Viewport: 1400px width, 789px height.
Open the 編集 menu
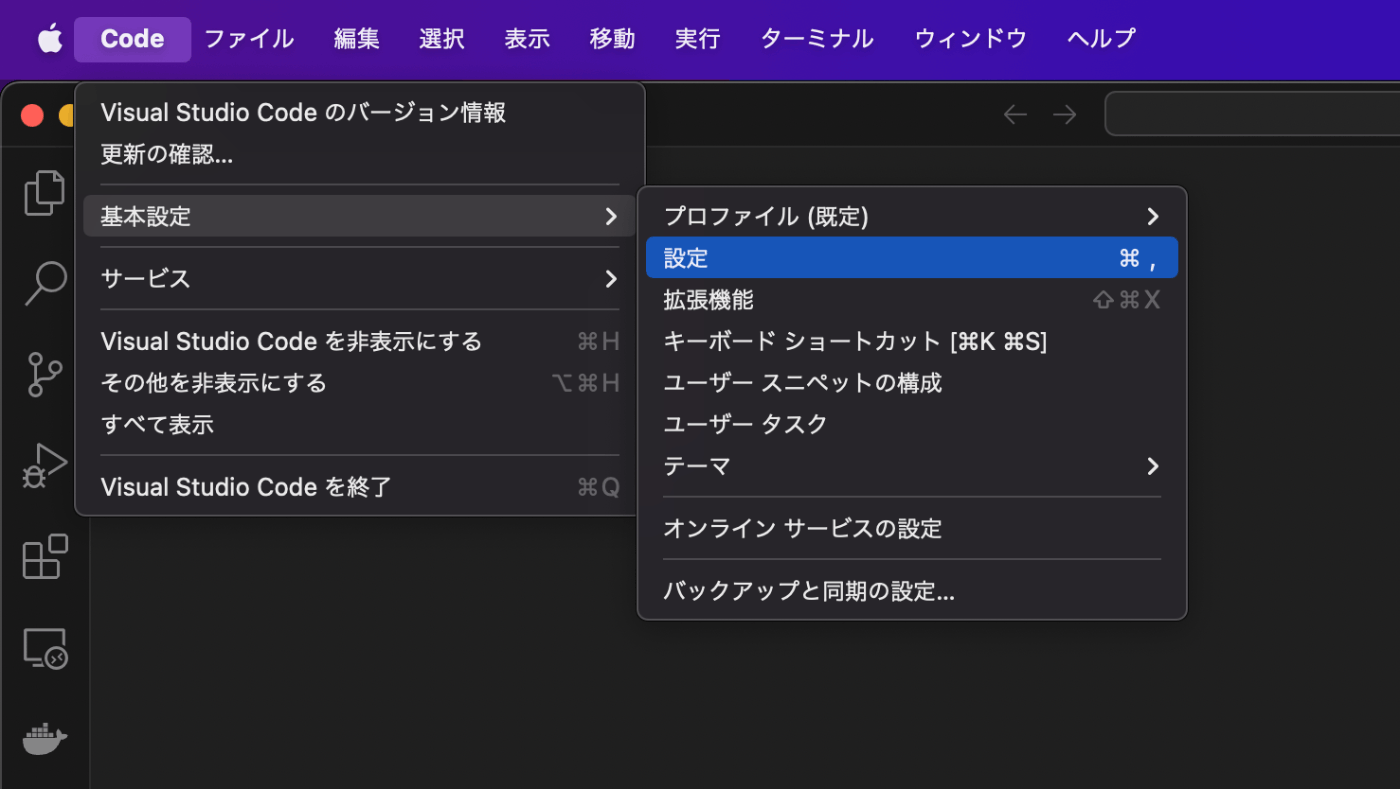coord(357,39)
